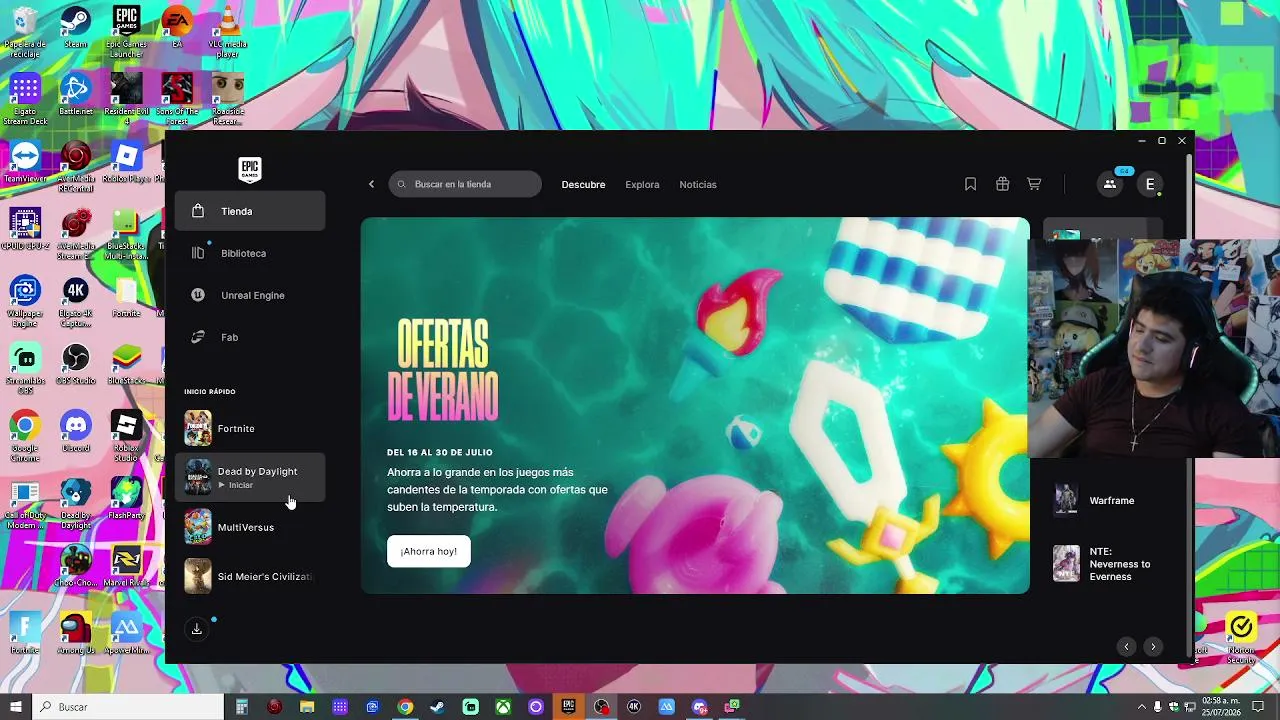The width and height of the screenshot is (1280, 720).
Task: Select NTE: Neverness to Everness
Action: [x=1104, y=564]
